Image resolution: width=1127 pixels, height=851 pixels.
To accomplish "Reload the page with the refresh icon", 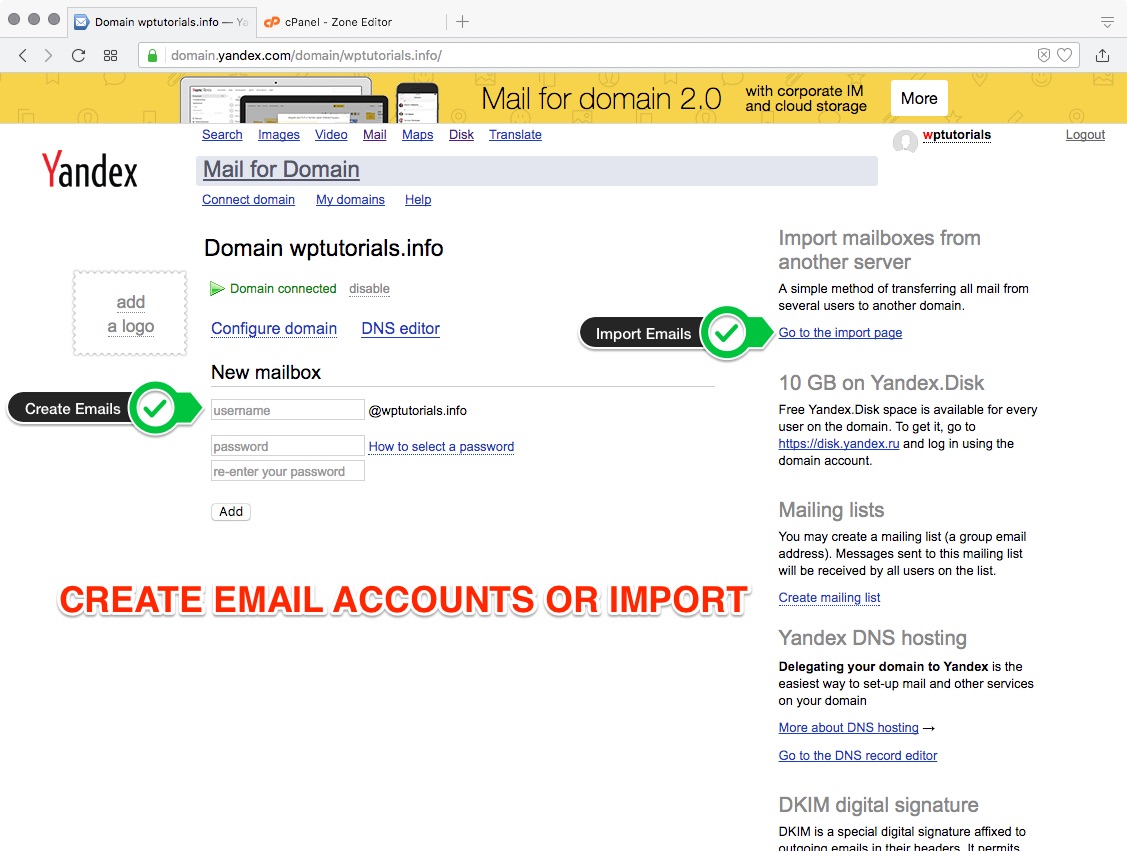I will pos(78,55).
